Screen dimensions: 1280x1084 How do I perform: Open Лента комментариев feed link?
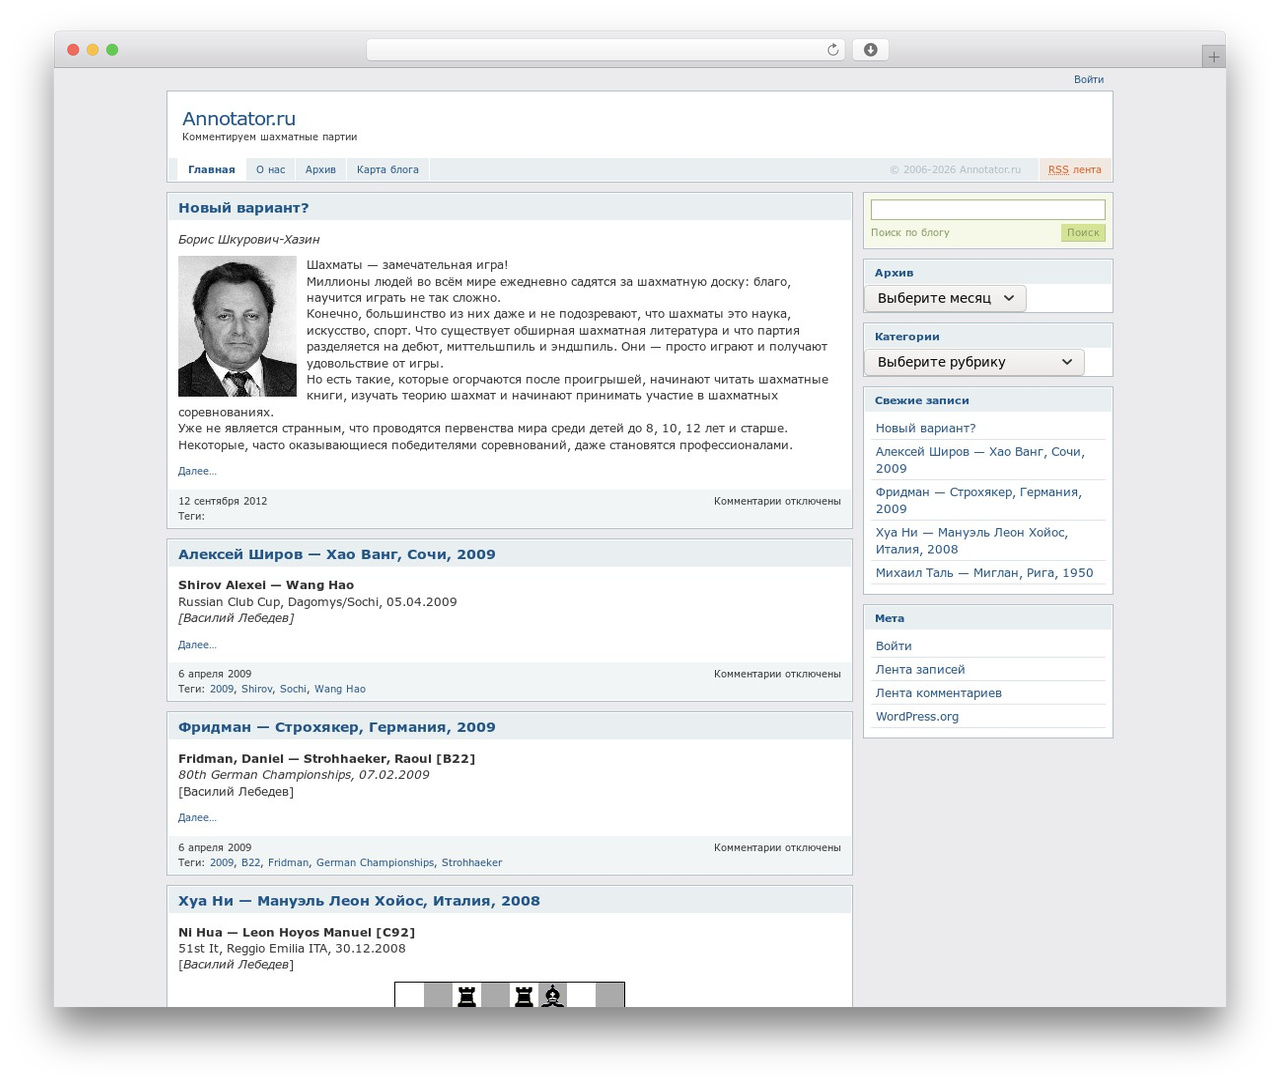click(x=939, y=693)
